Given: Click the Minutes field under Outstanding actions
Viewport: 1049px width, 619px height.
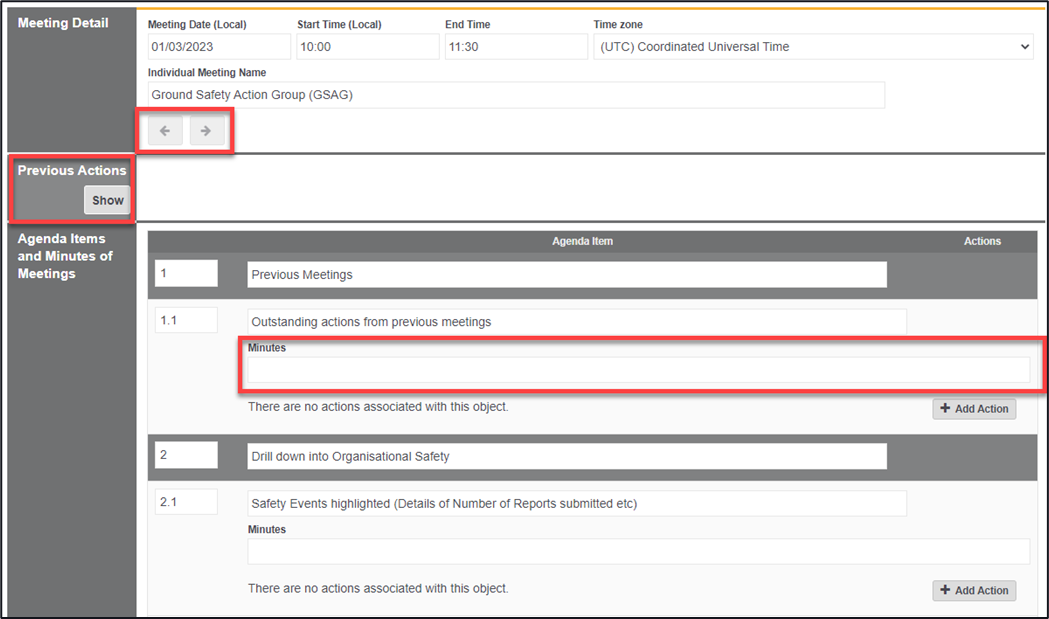Looking at the screenshot, I should 638,370.
